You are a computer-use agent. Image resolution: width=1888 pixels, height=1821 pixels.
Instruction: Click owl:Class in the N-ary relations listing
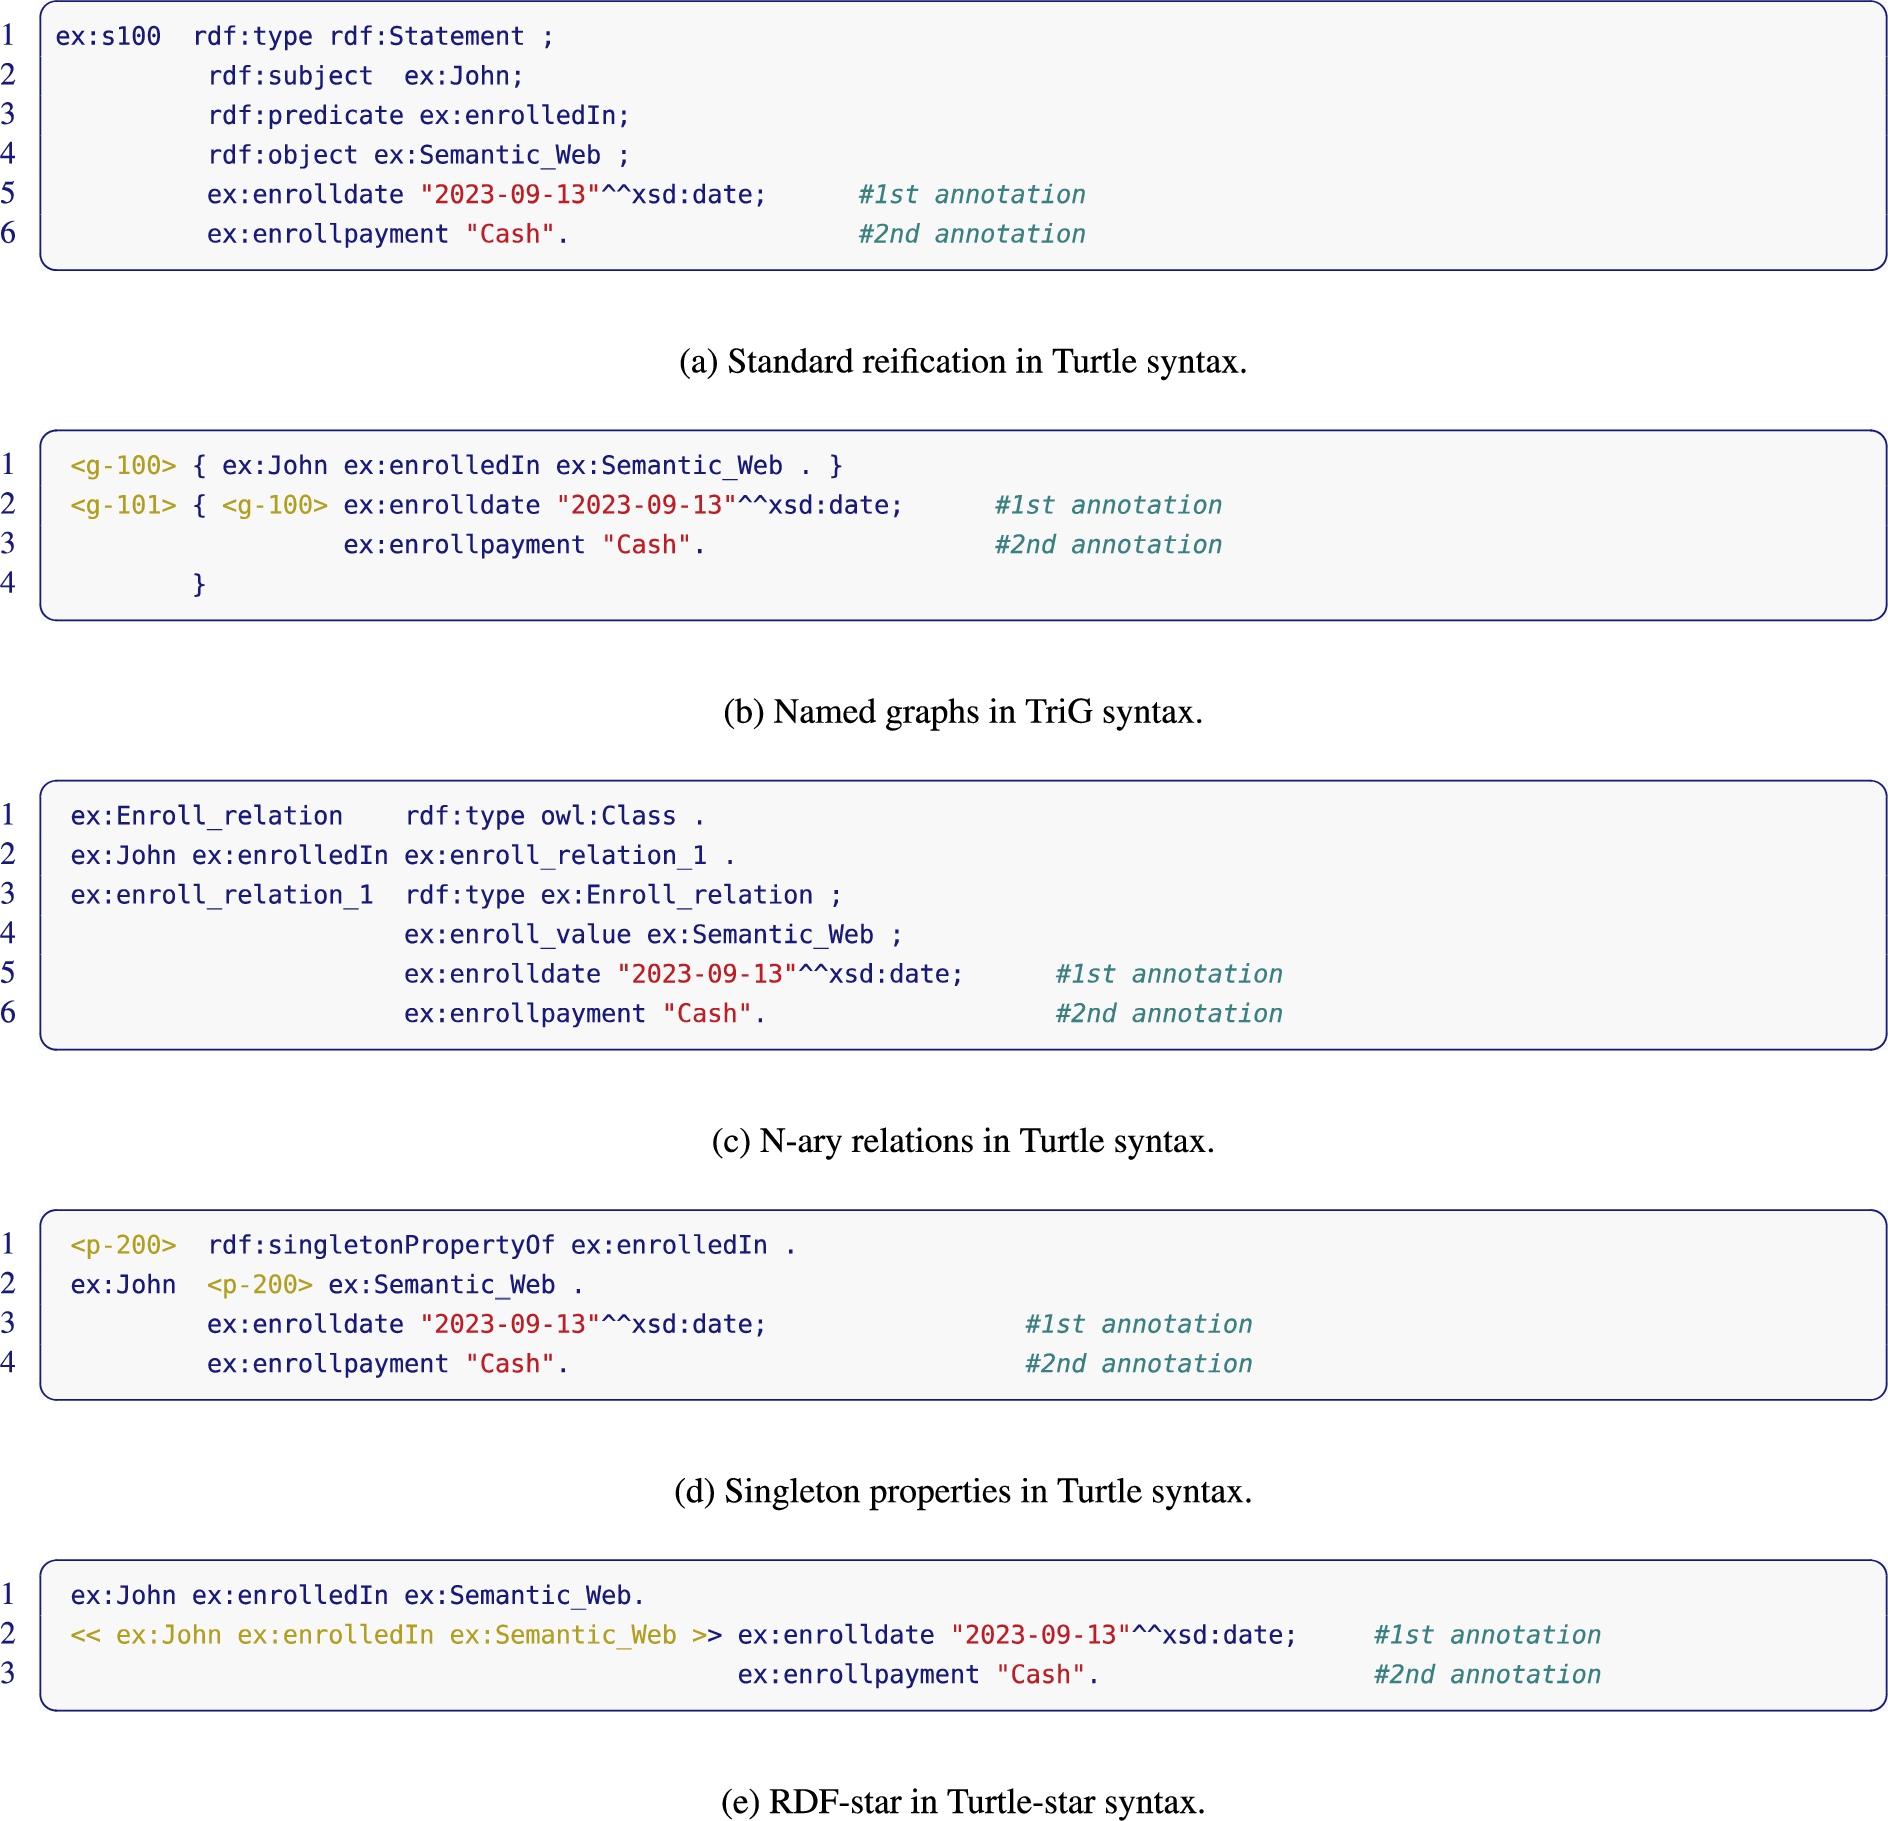pyautogui.click(x=608, y=816)
